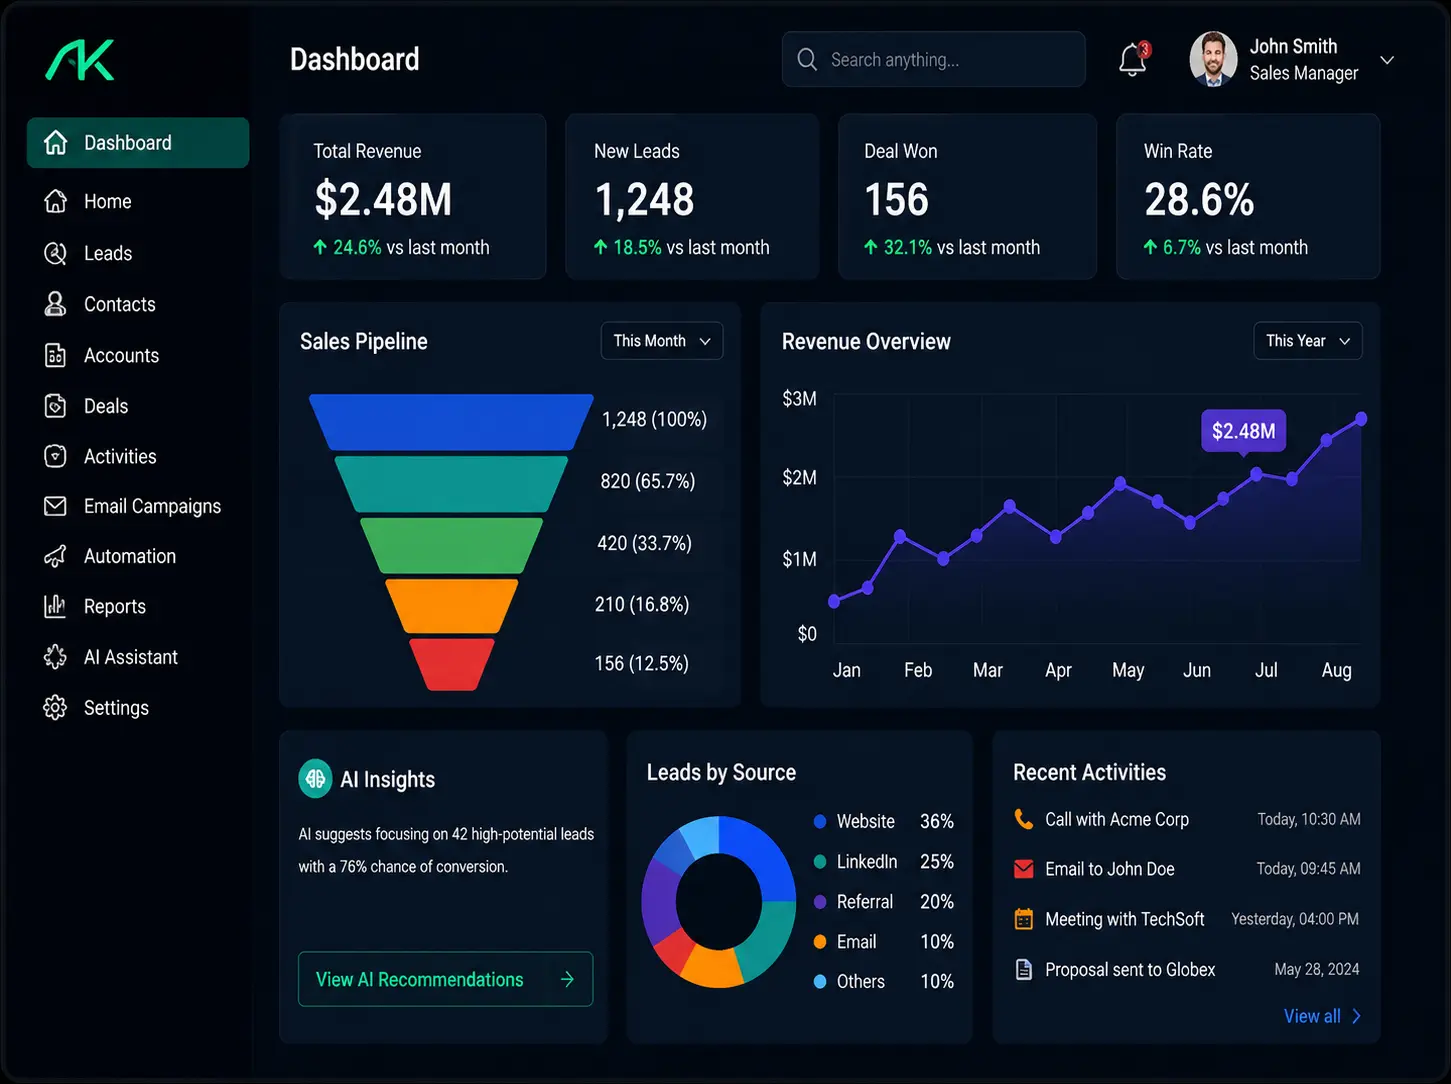Click the calendar icon for TechSoft meeting
This screenshot has height=1084, width=1451.
(1023, 919)
